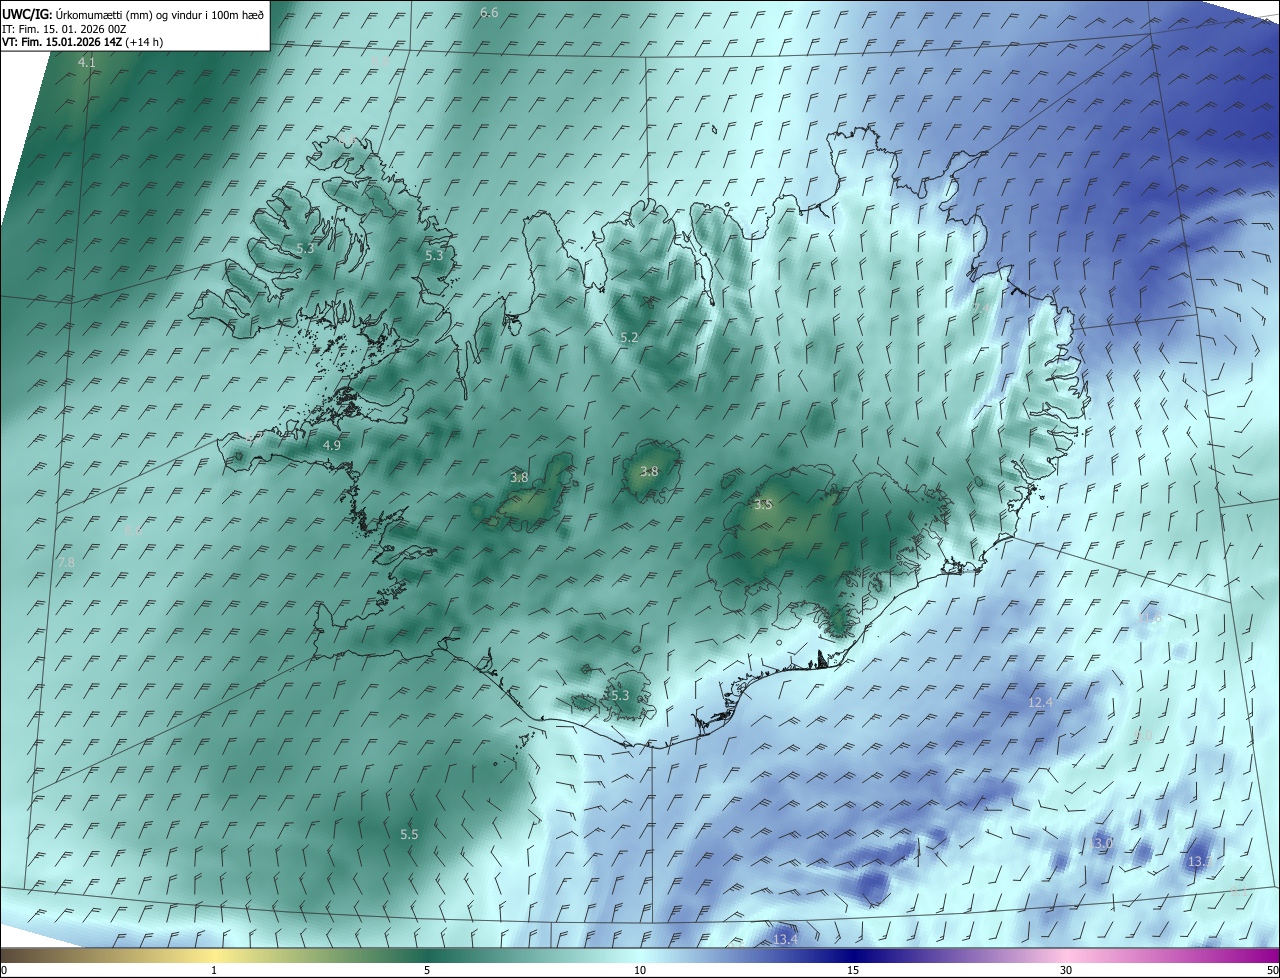Click the 5.2 value in north Iceland
The image size is (1280, 978).
click(x=628, y=338)
